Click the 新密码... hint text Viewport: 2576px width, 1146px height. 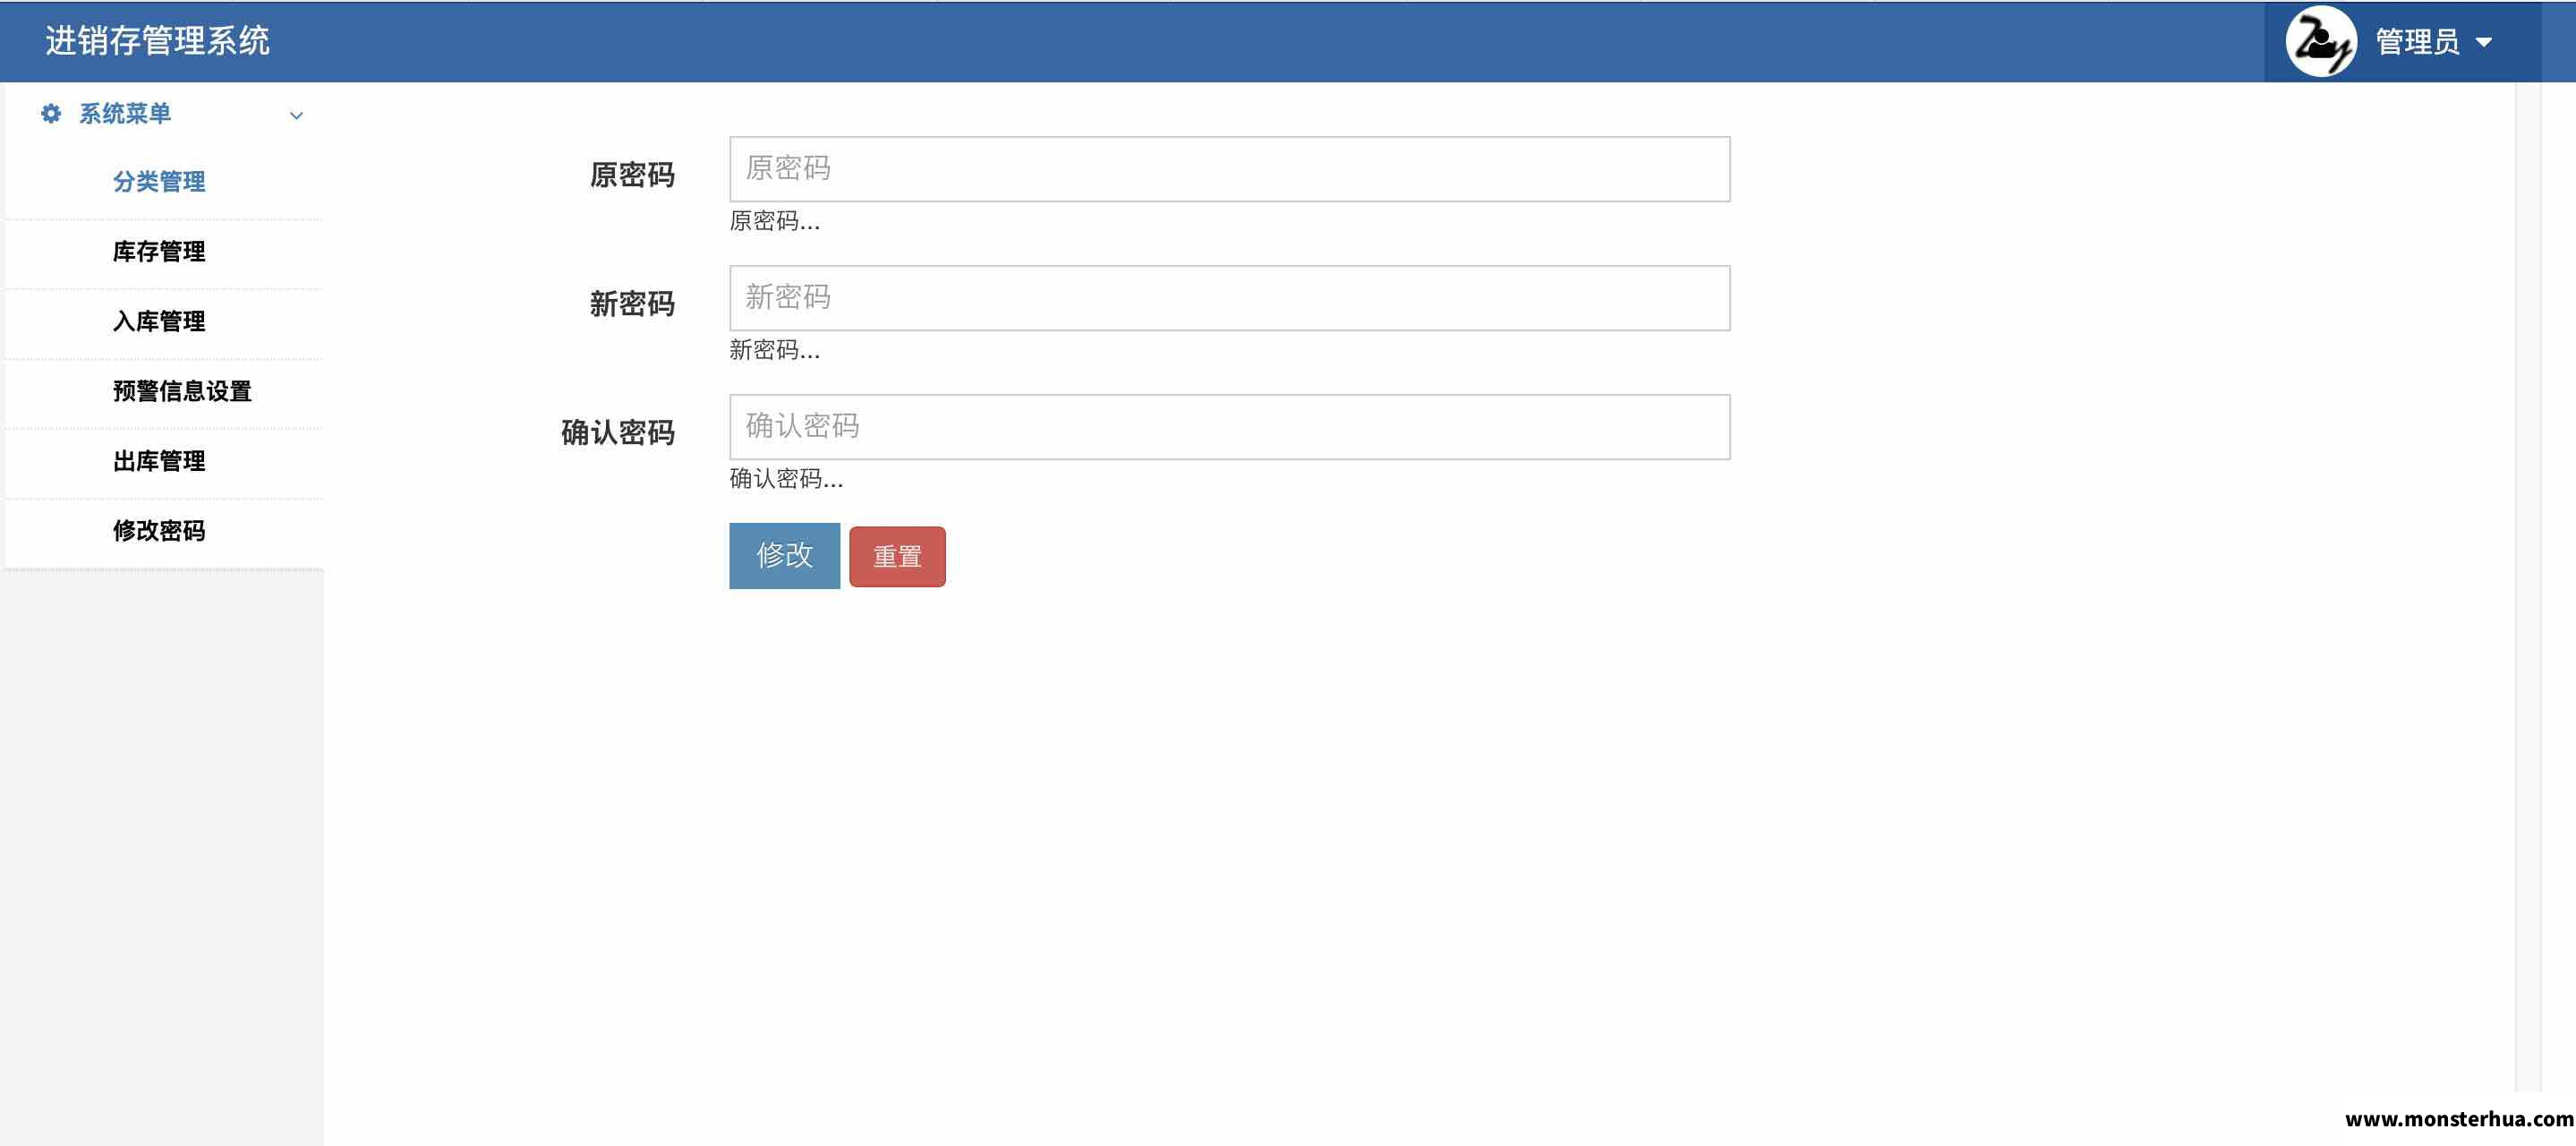tap(774, 350)
